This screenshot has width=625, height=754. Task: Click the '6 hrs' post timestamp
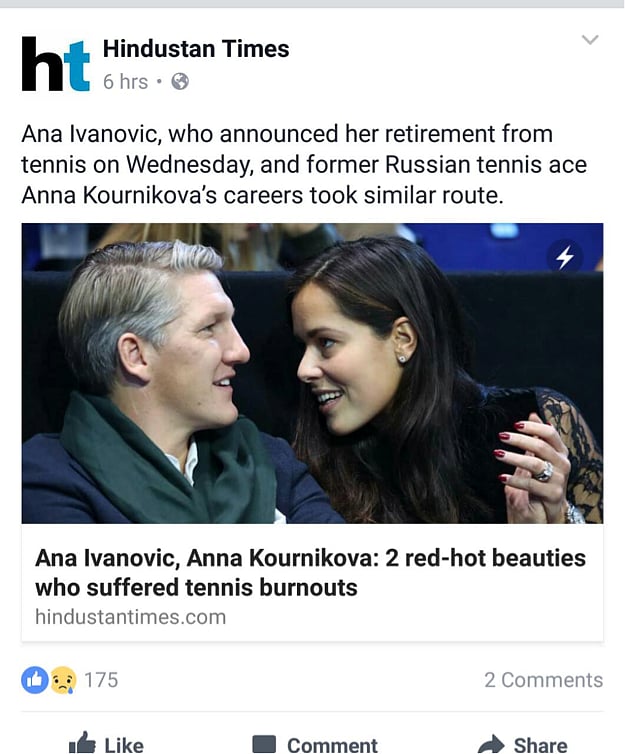[125, 82]
